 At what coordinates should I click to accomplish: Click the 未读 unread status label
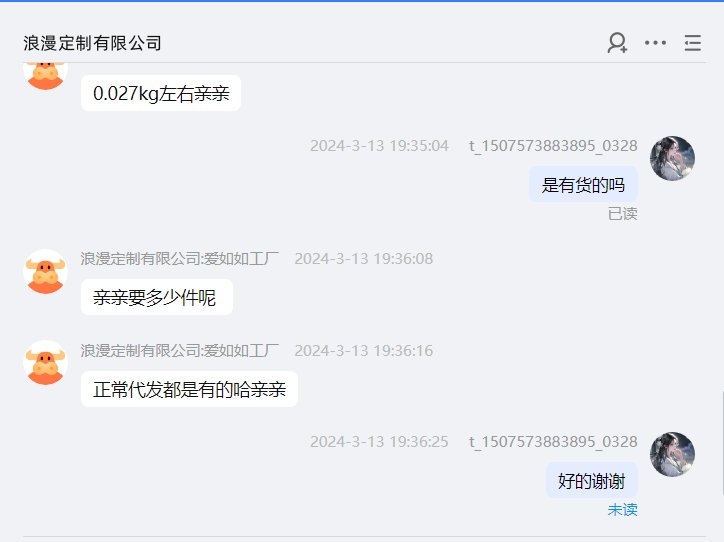622,510
